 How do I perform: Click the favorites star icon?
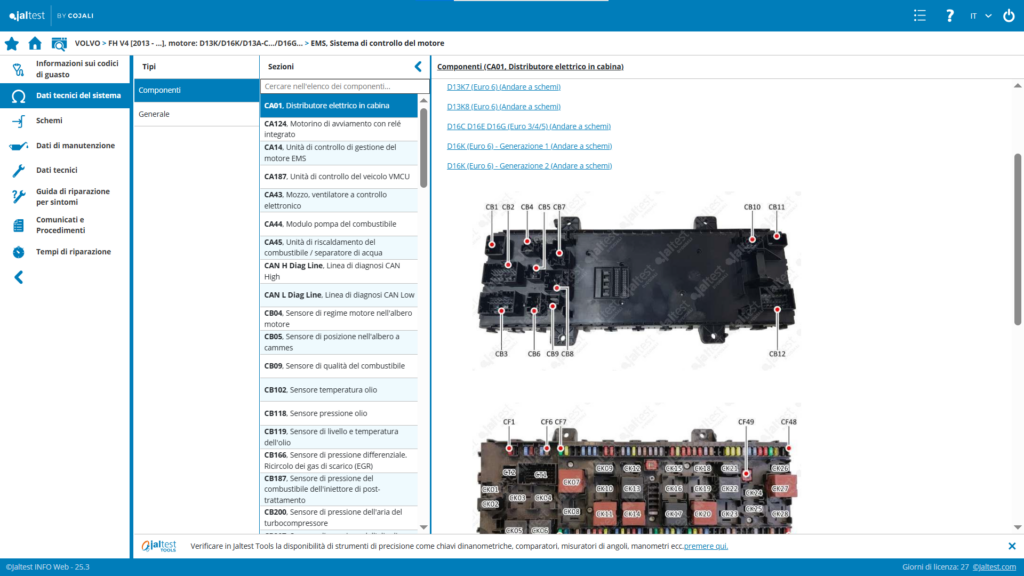(12, 44)
